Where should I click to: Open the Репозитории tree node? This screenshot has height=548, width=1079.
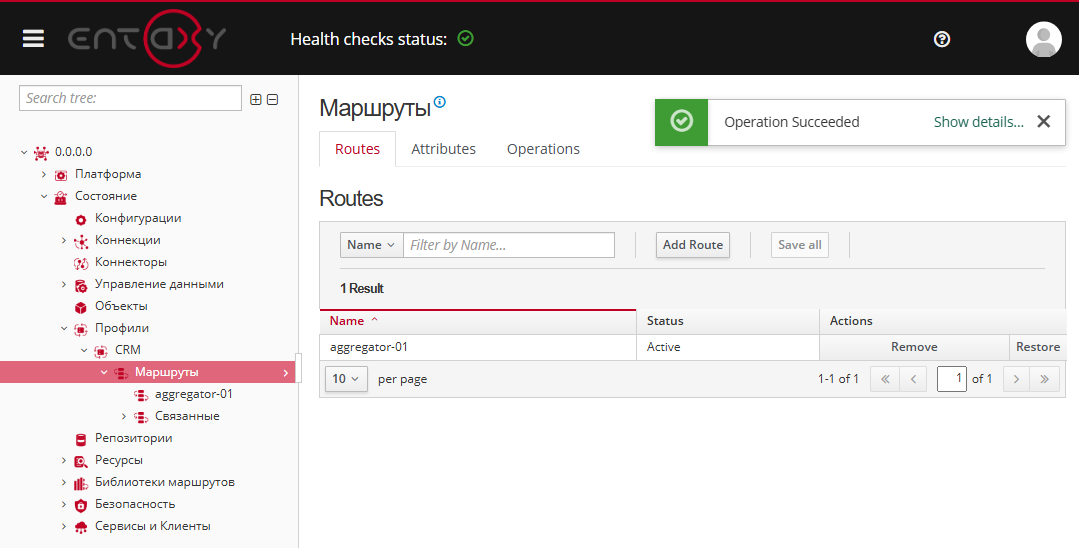pos(133,439)
